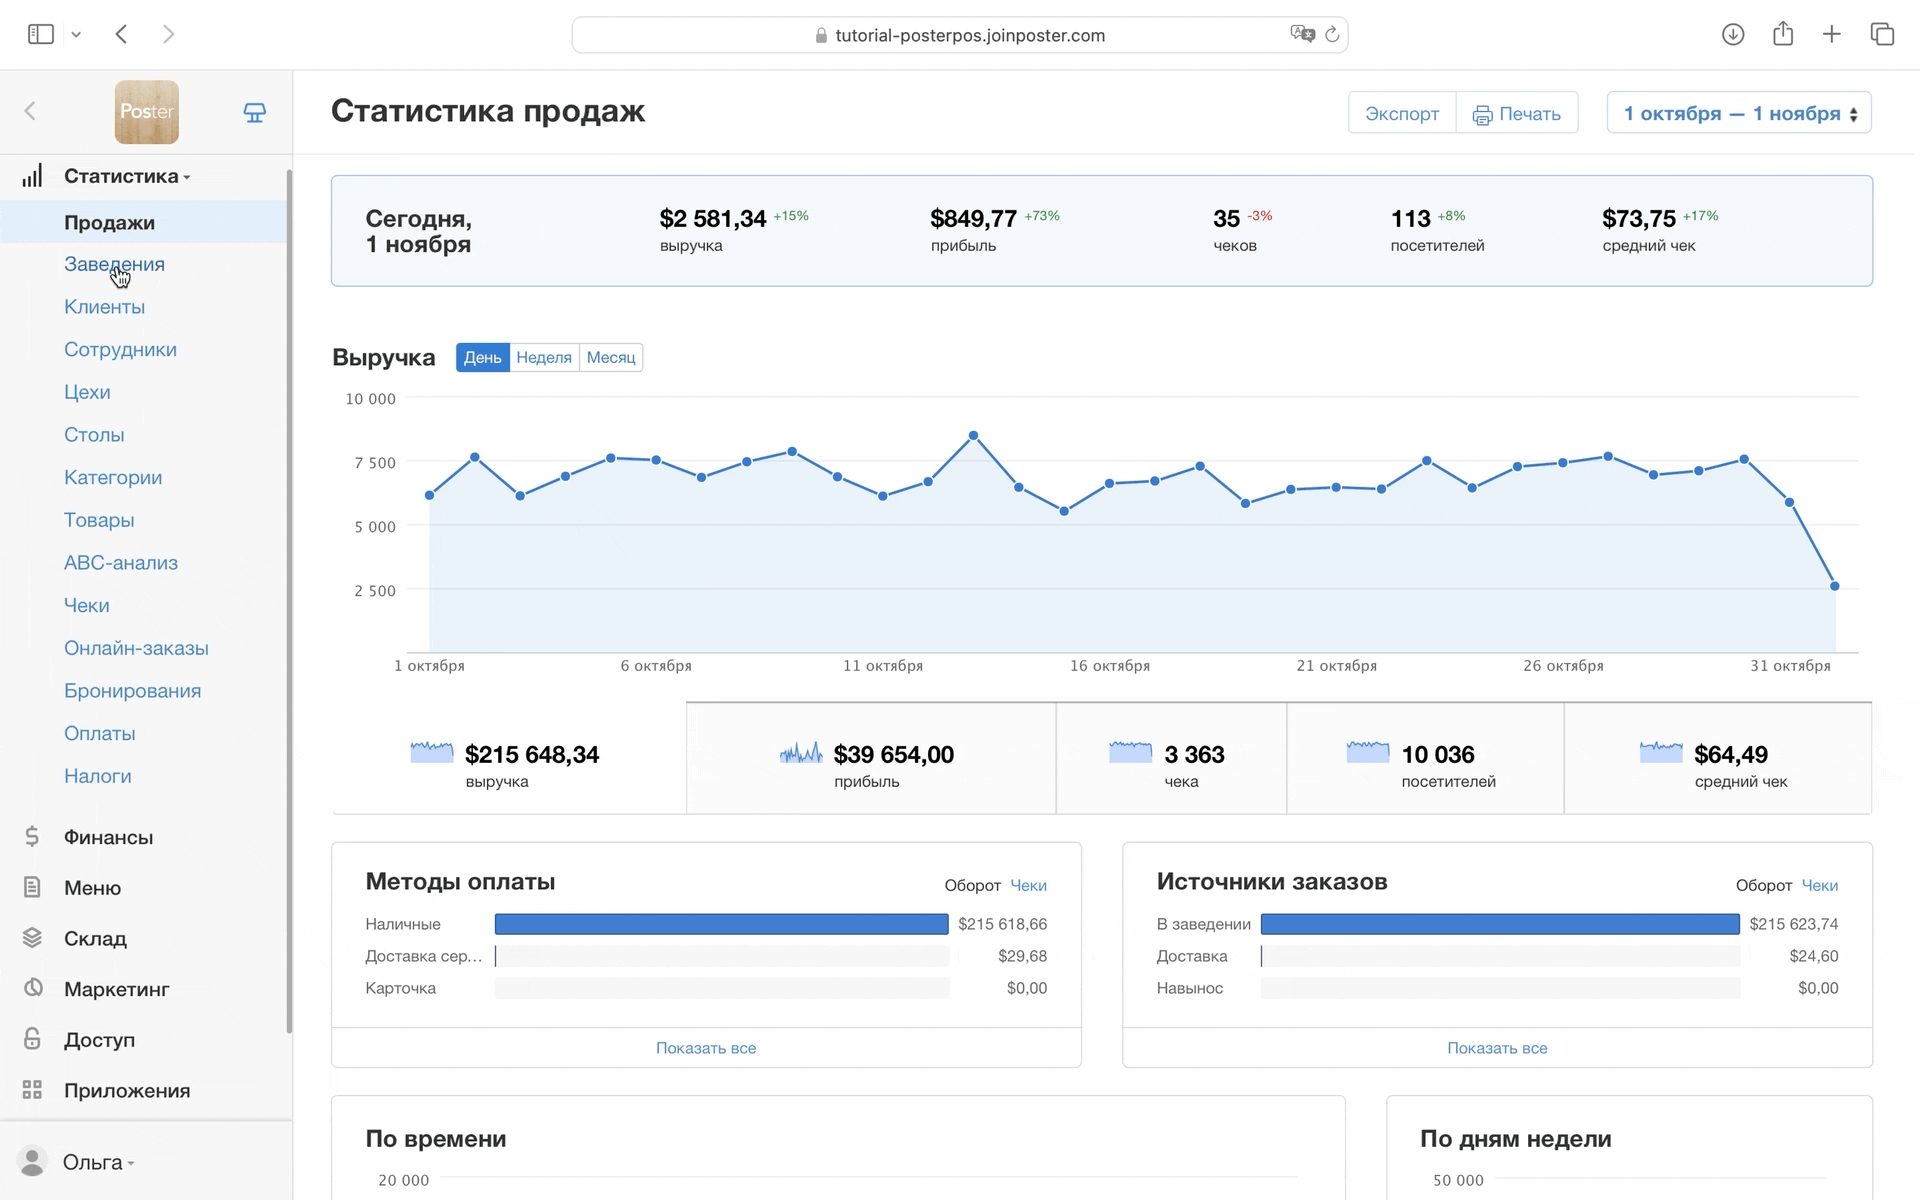1920x1200 pixels.
Task: Toggle payment methods to Чеки view
Action: [x=1028, y=886]
